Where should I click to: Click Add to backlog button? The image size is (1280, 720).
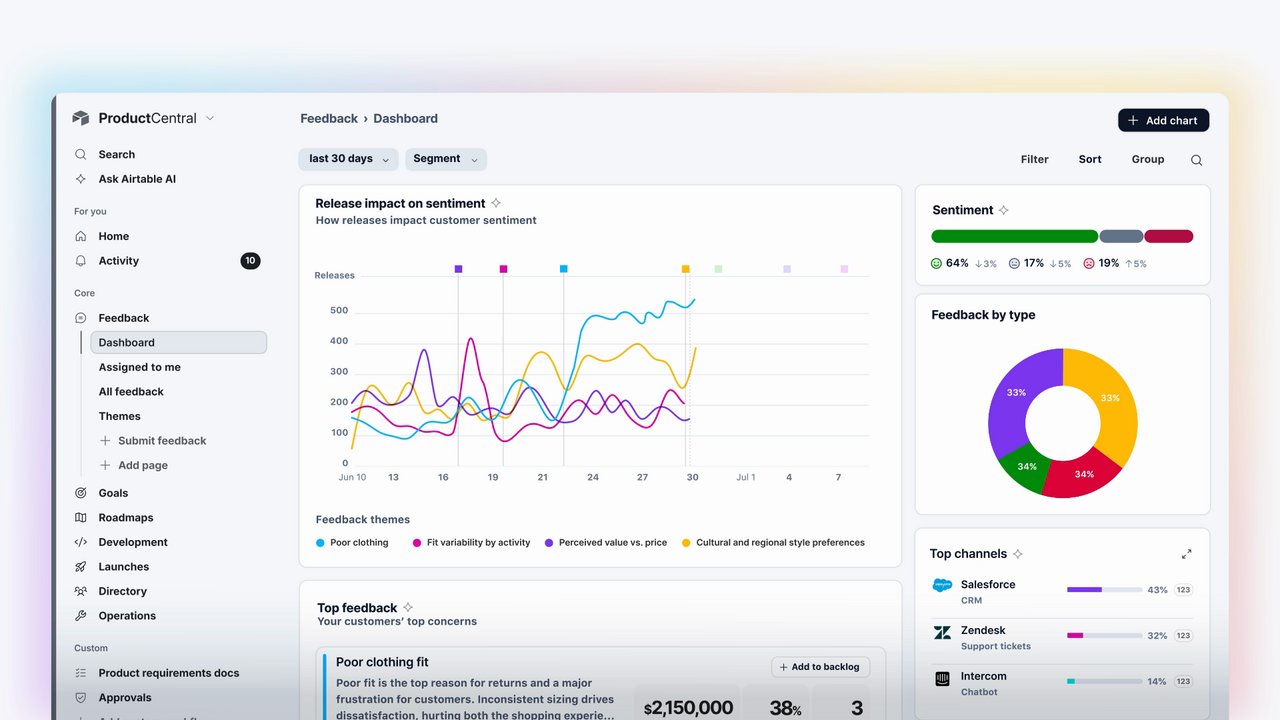(x=821, y=667)
